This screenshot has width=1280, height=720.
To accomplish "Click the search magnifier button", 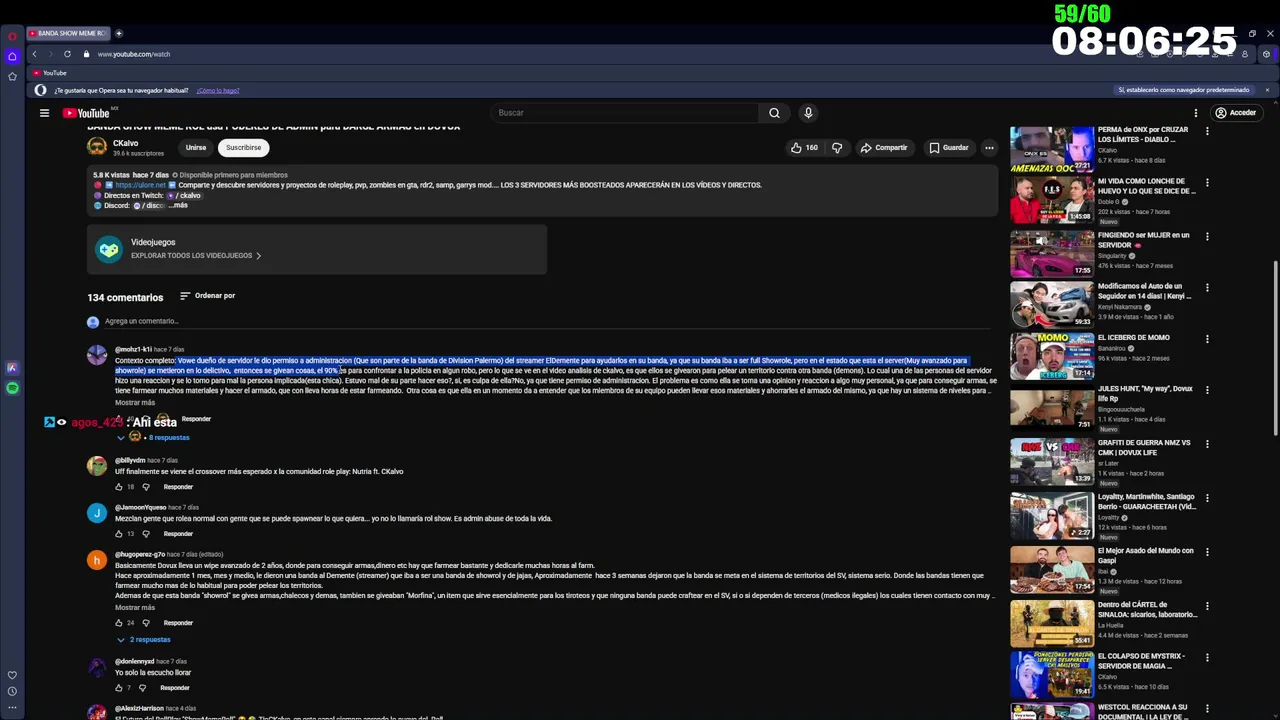I will 774,113.
